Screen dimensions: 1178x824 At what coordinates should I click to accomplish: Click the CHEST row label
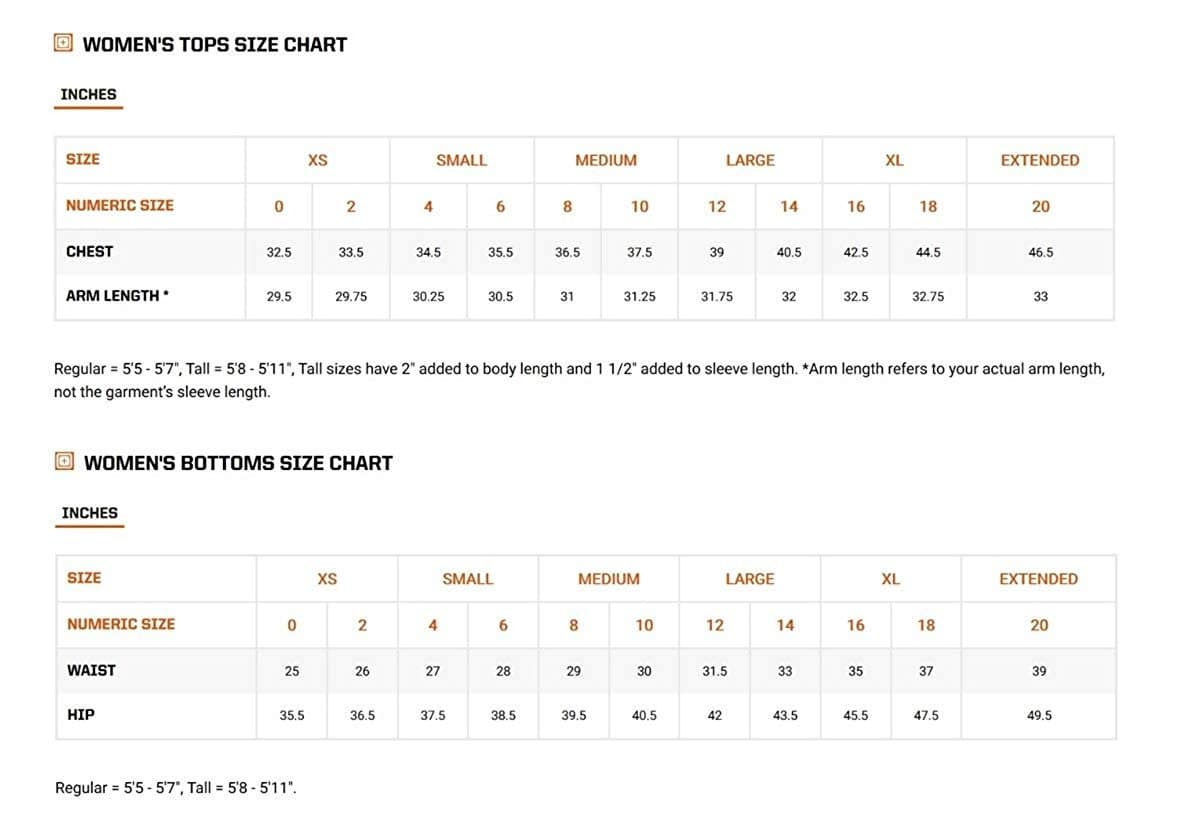point(89,252)
